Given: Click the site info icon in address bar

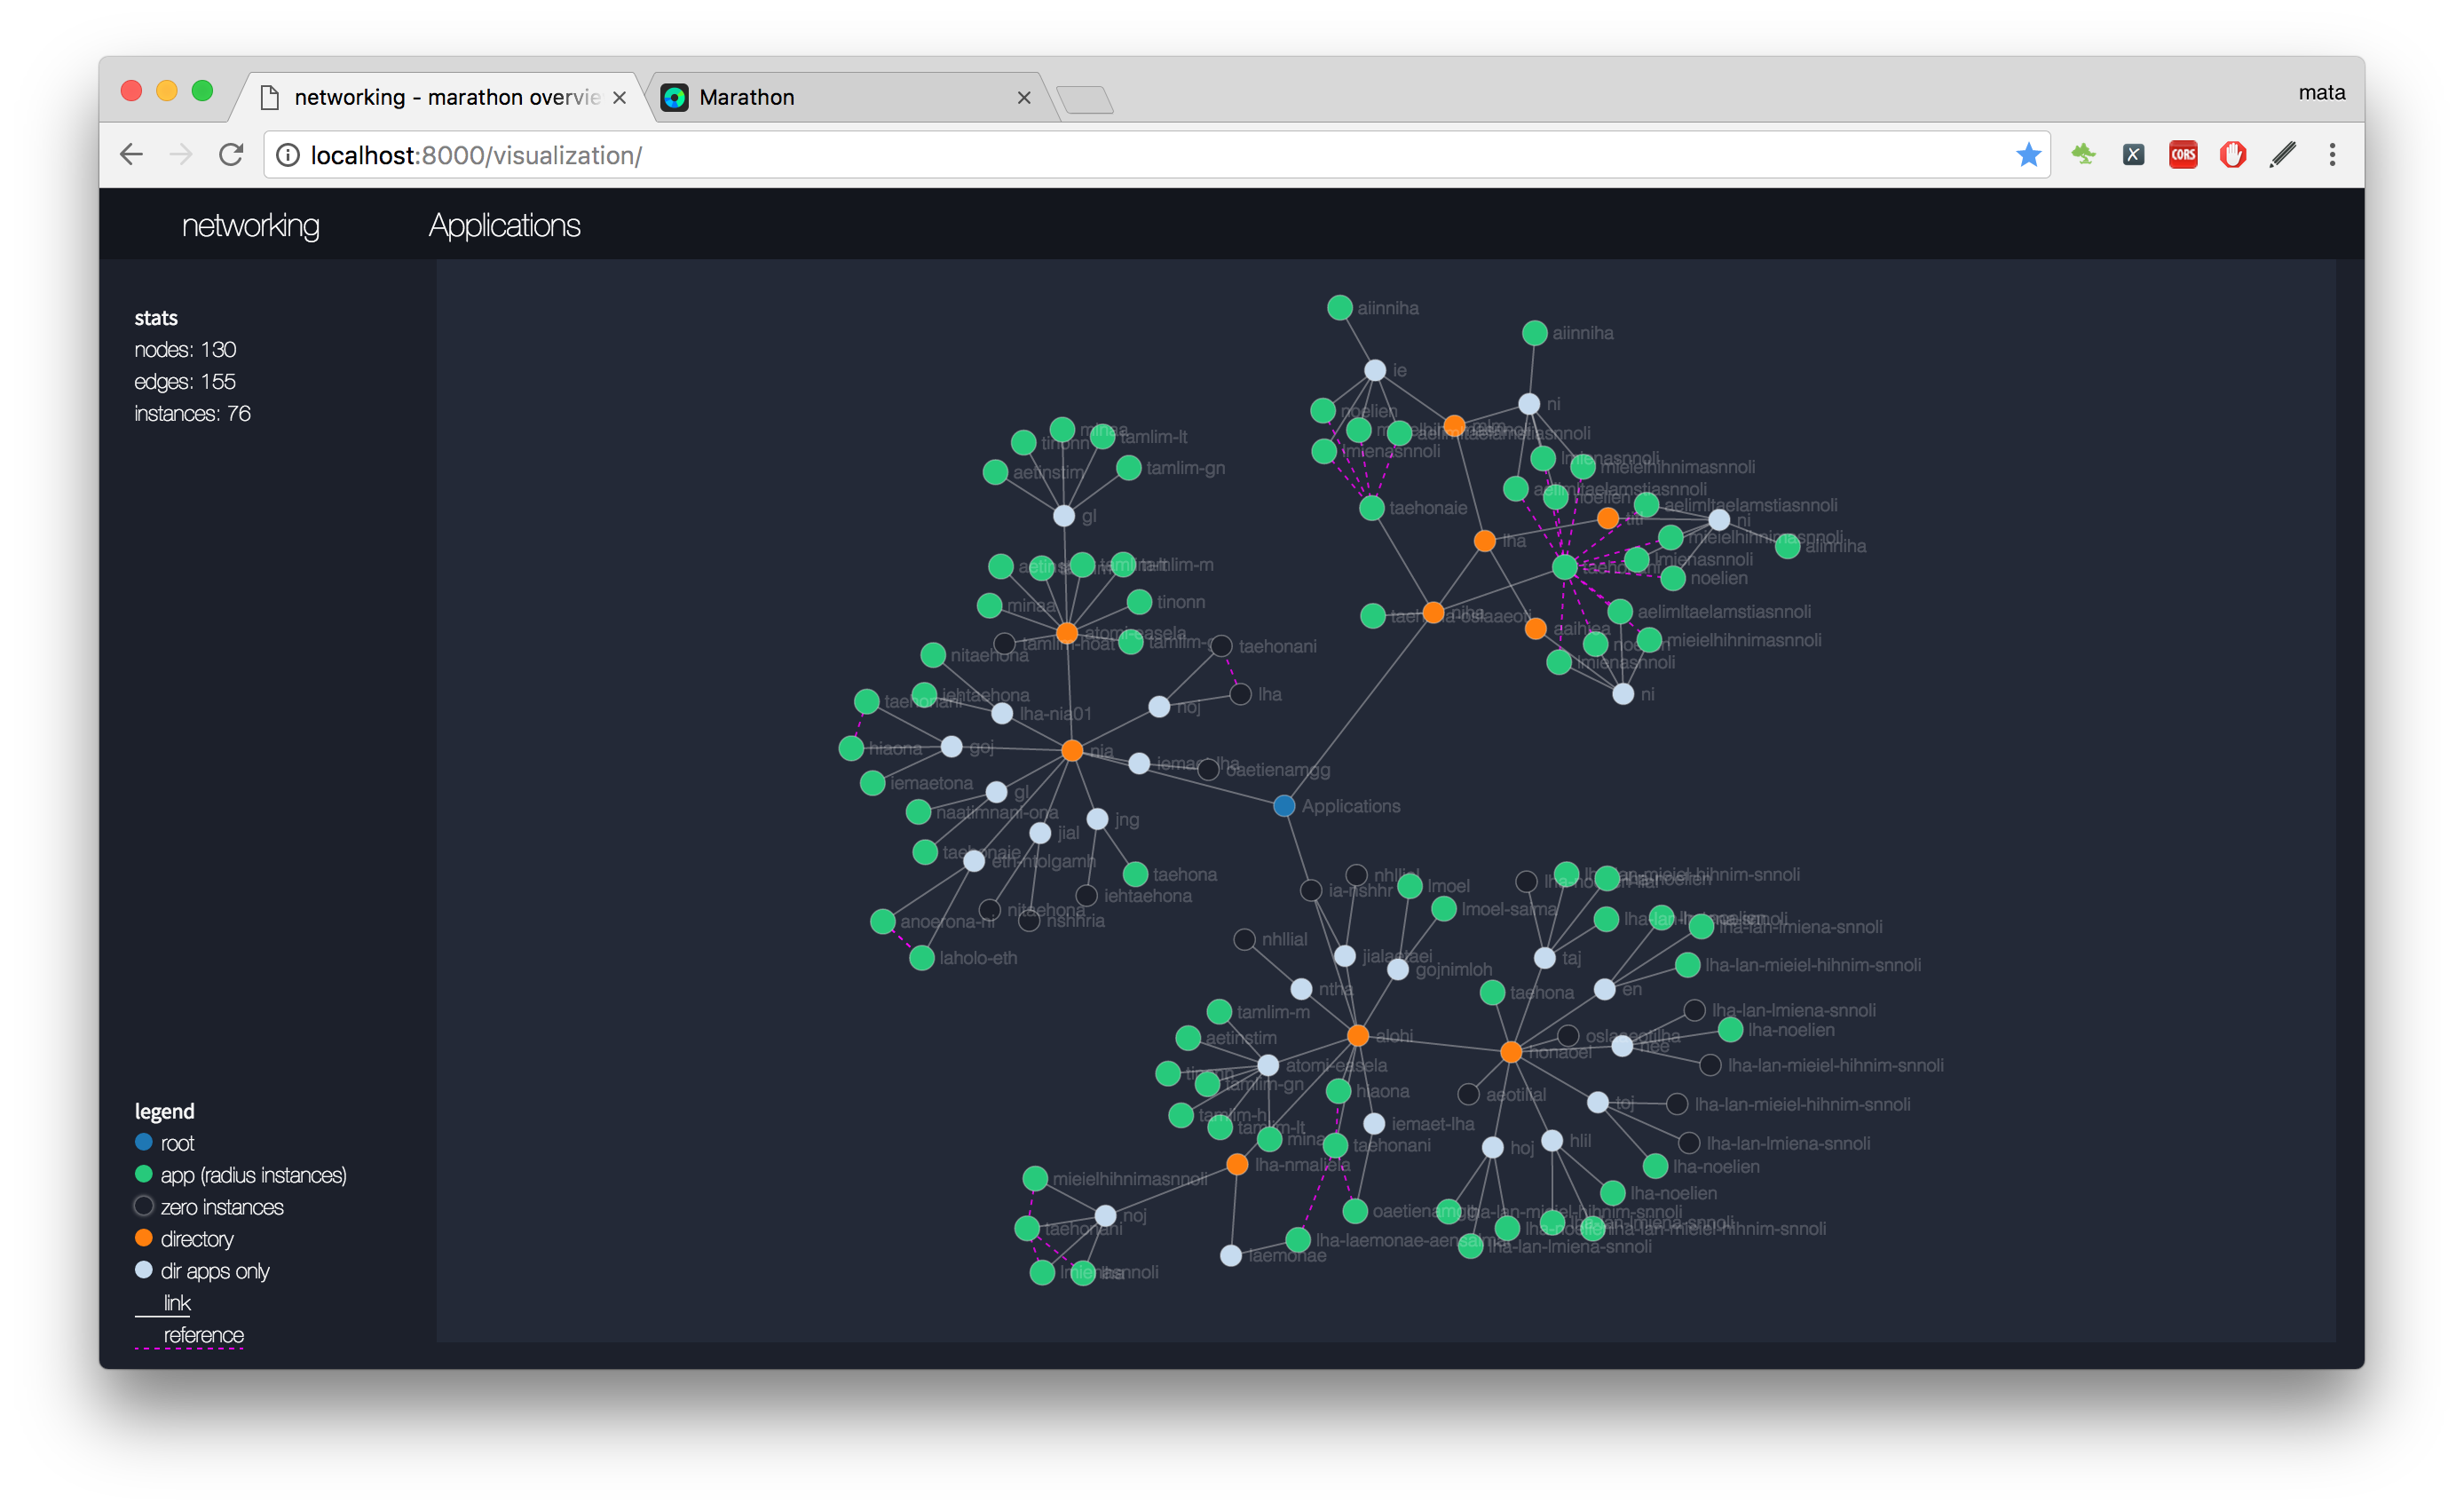Looking at the screenshot, I should [288, 155].
